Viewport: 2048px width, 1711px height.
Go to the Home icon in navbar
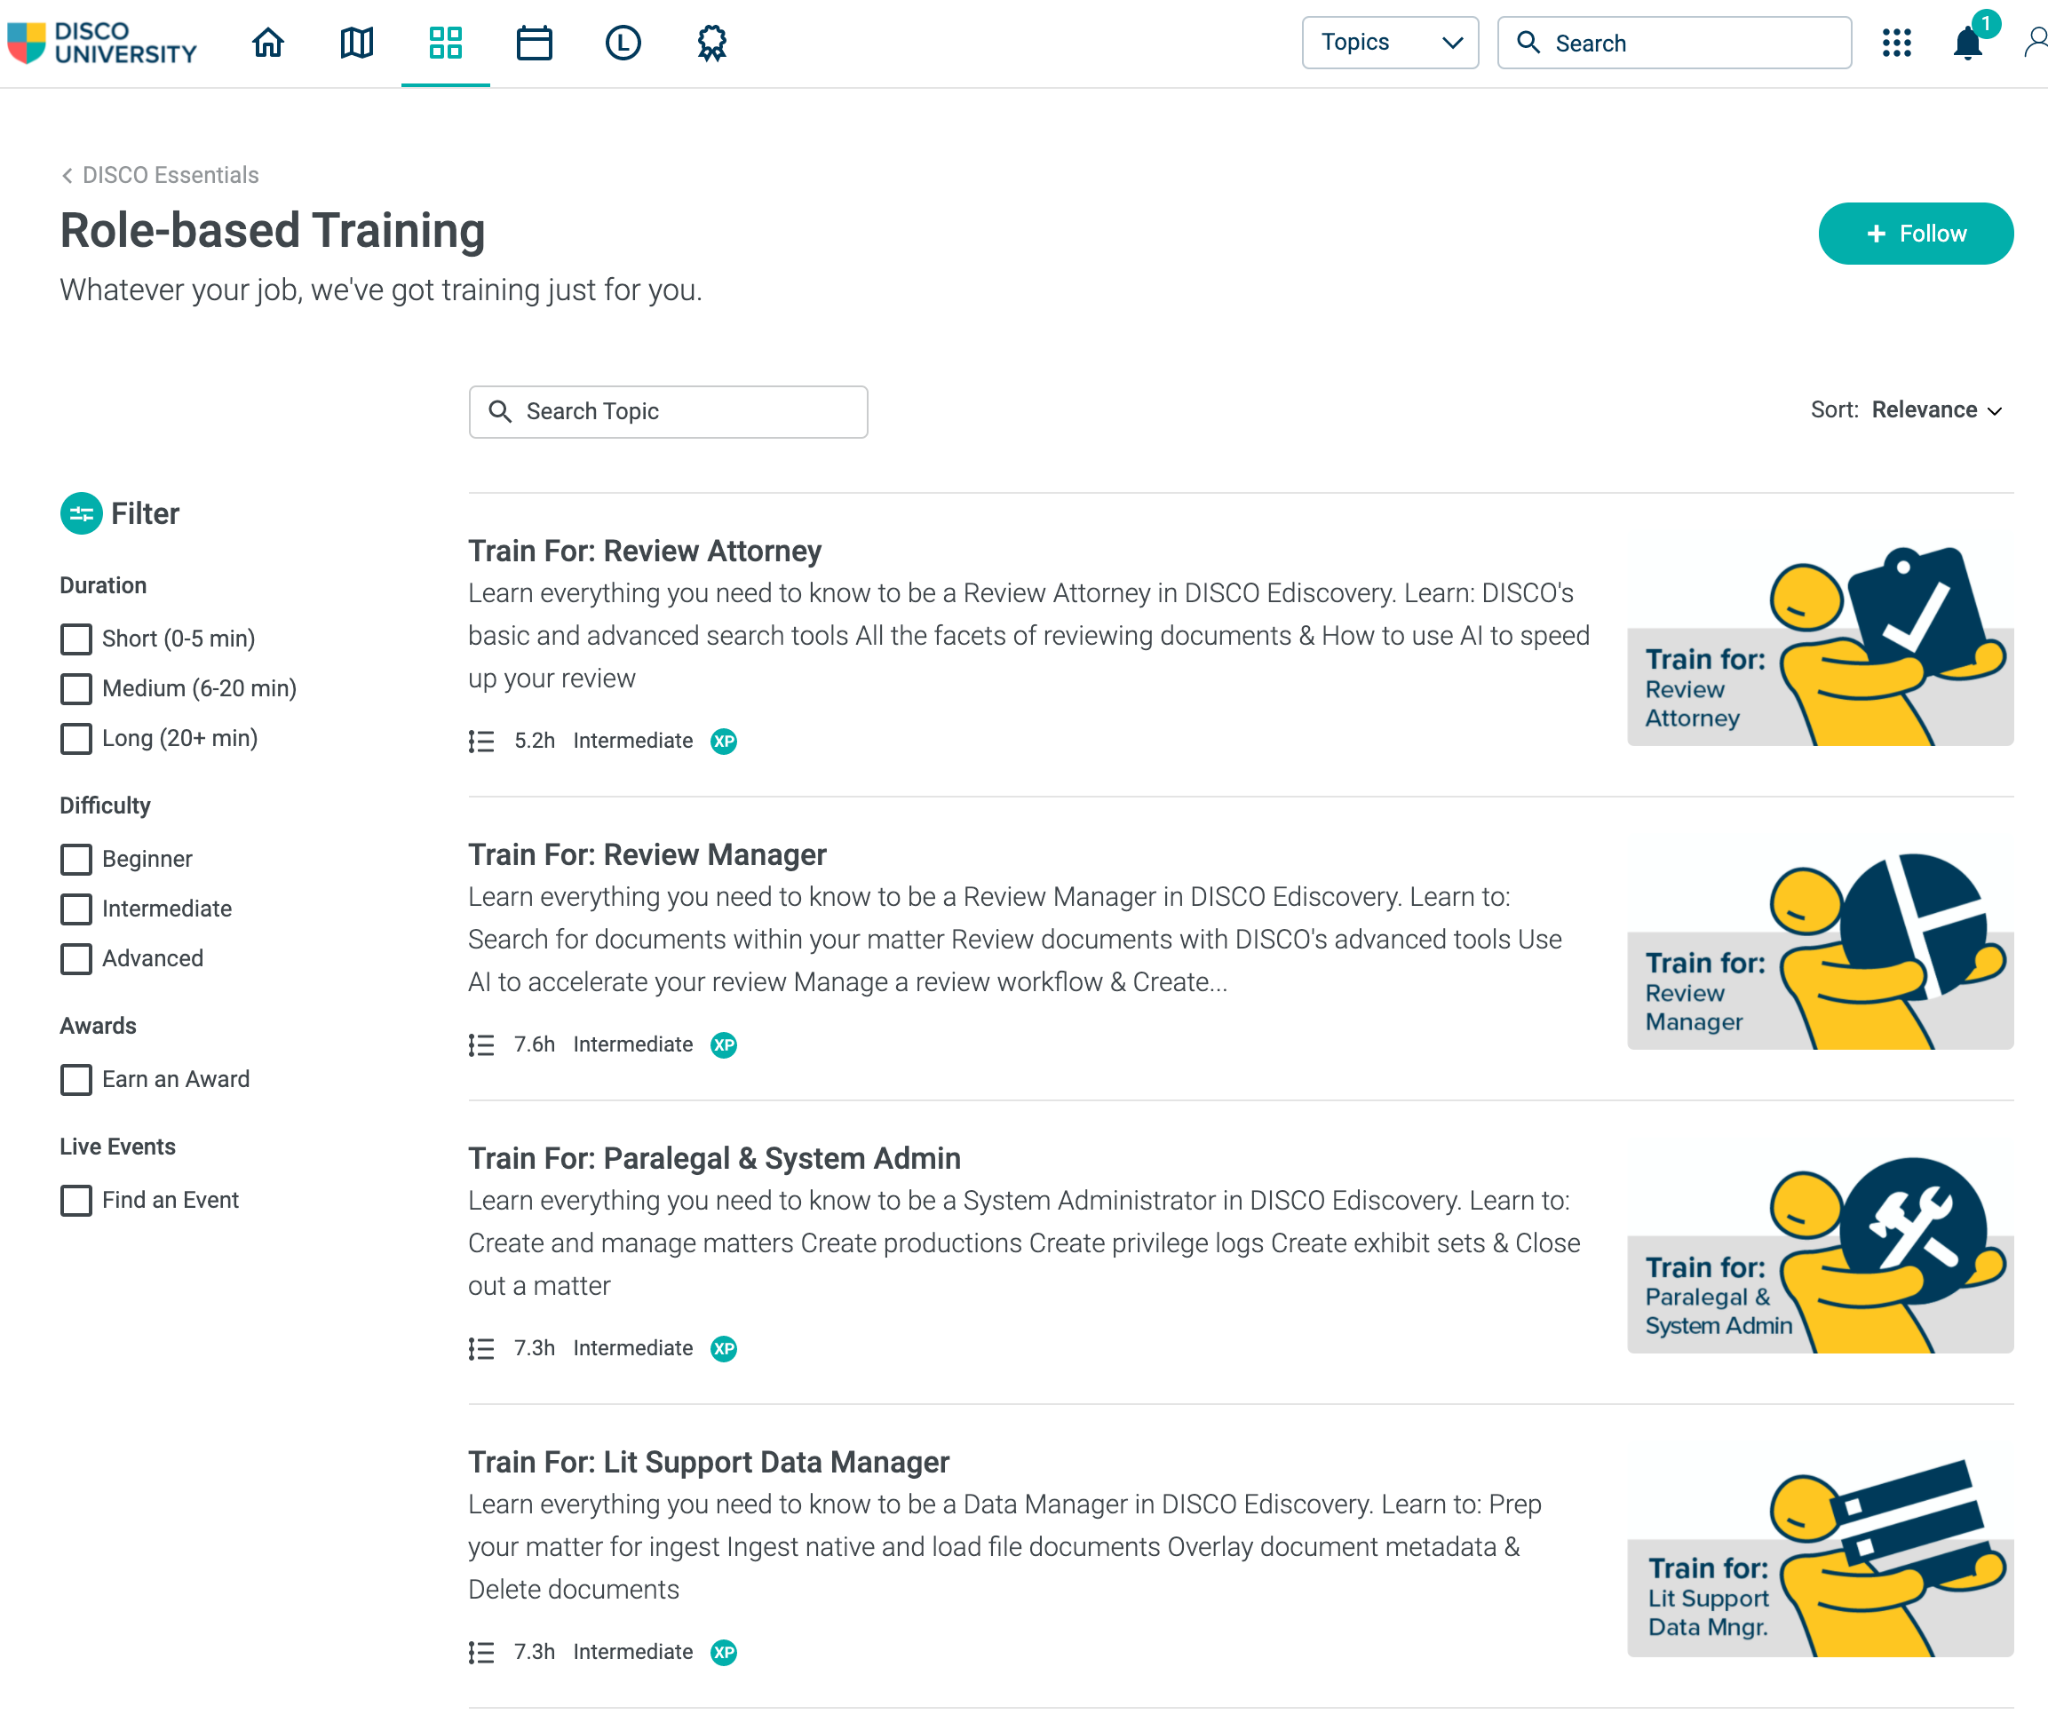tap(268, 43)
